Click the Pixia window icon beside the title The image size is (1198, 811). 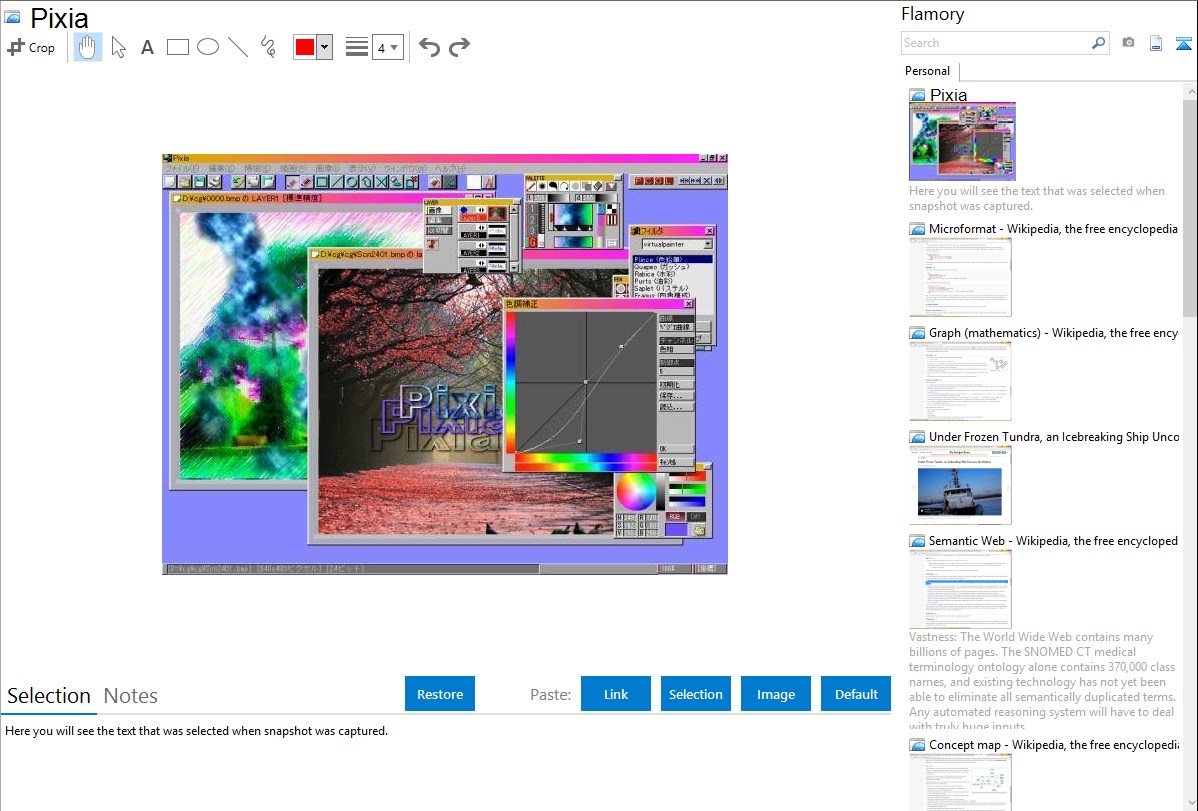tap(12, 17)
